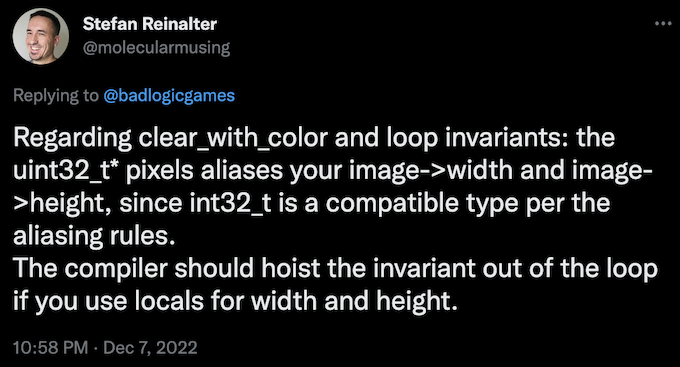Viewport: 680px width, 367px height.
Task: Open the Stefan Reinalter display name link
Action: [x=150, y=24]
